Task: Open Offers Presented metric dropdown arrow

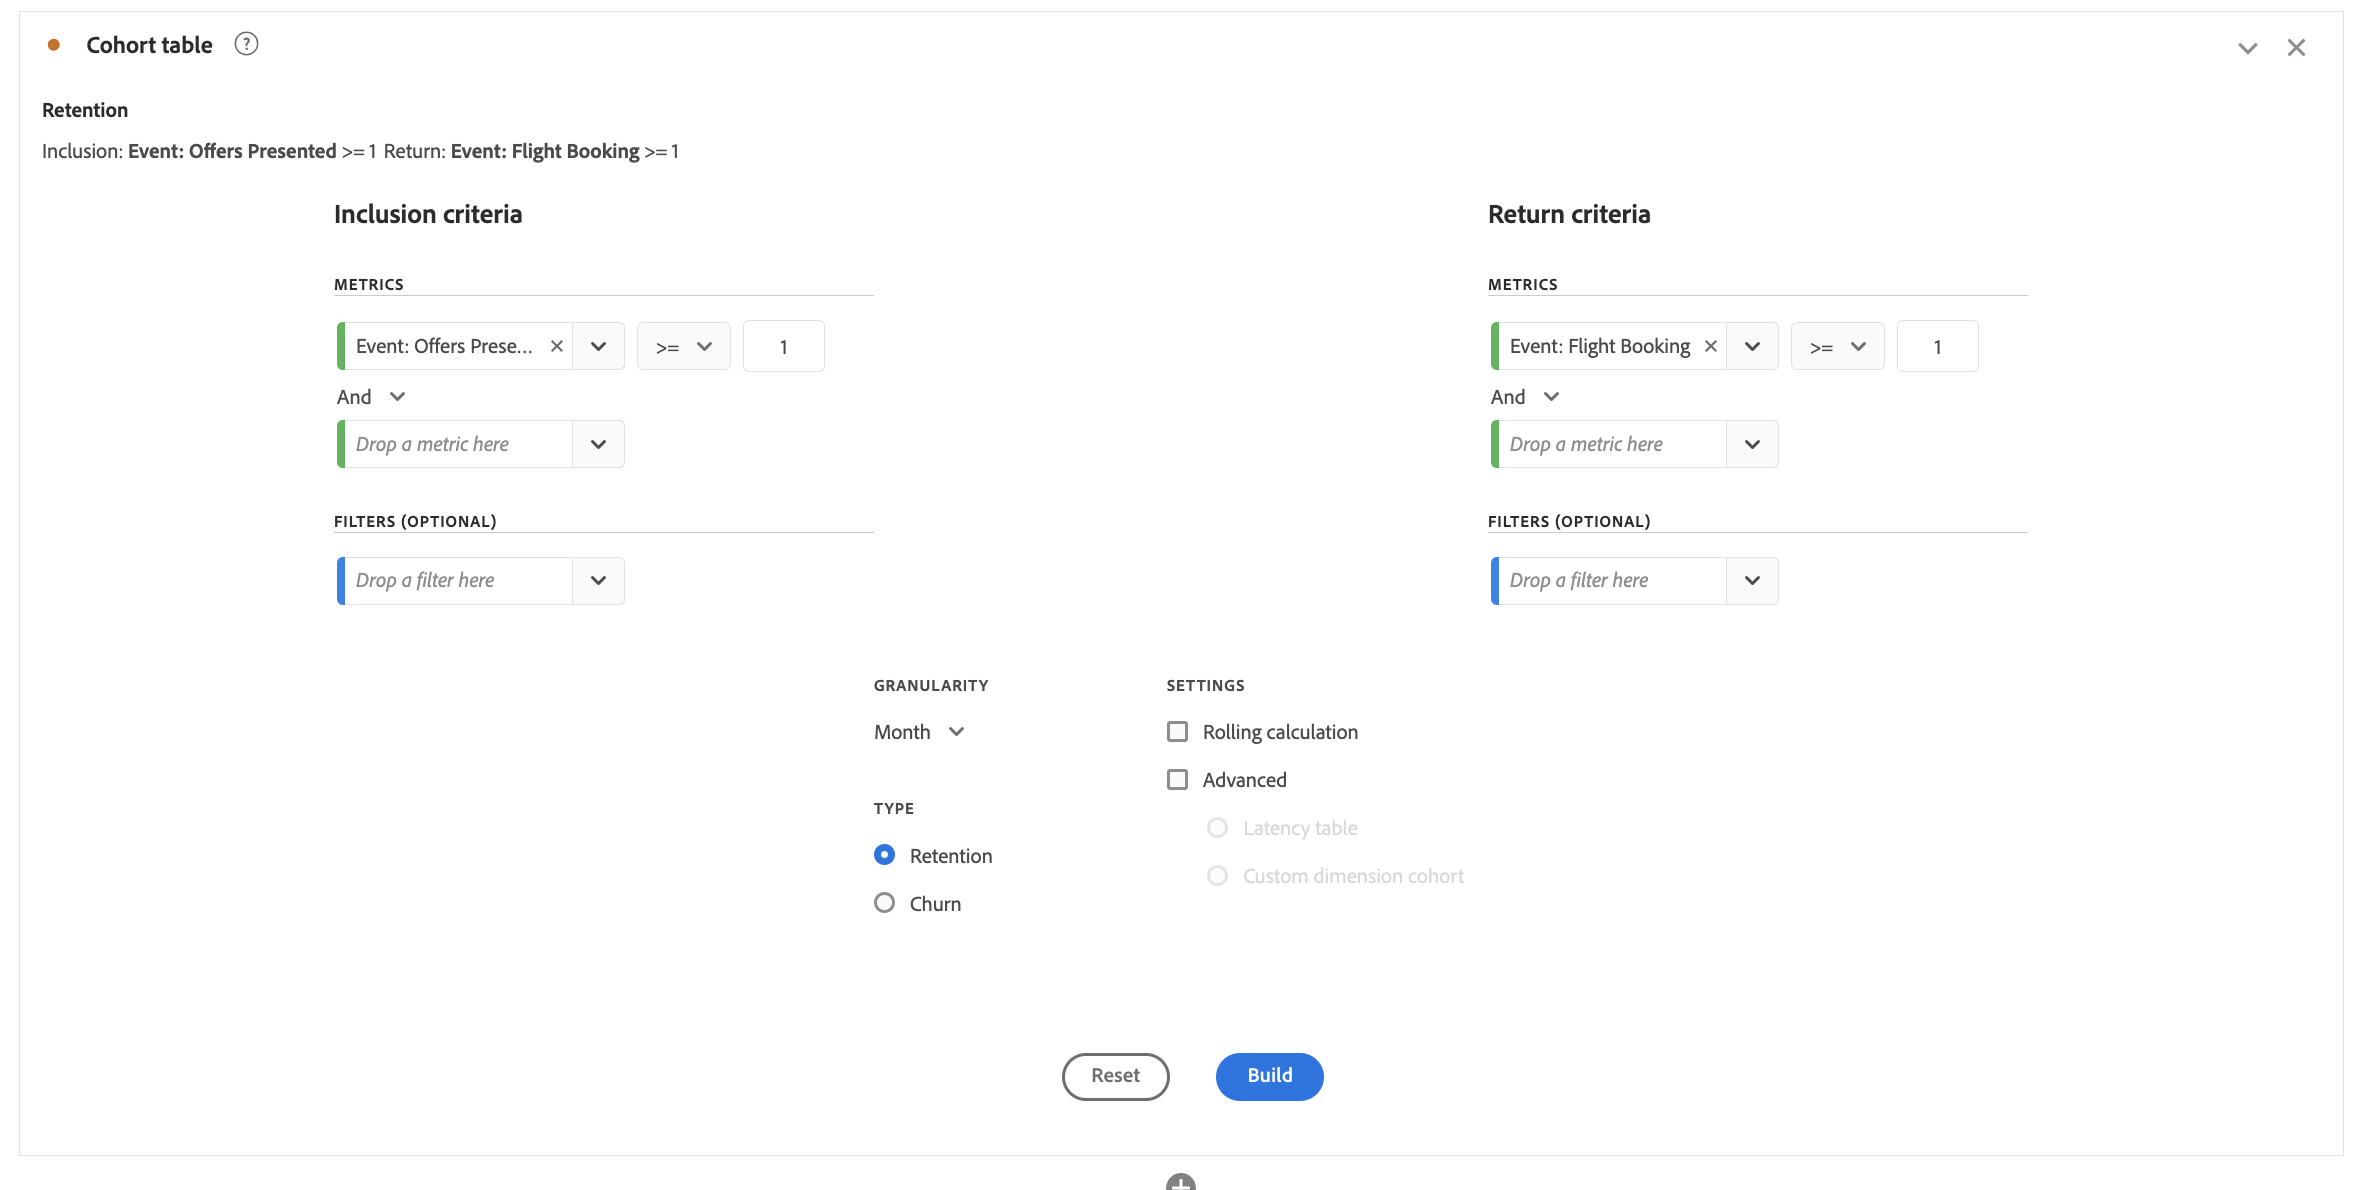Action: [x=598, y=347]
